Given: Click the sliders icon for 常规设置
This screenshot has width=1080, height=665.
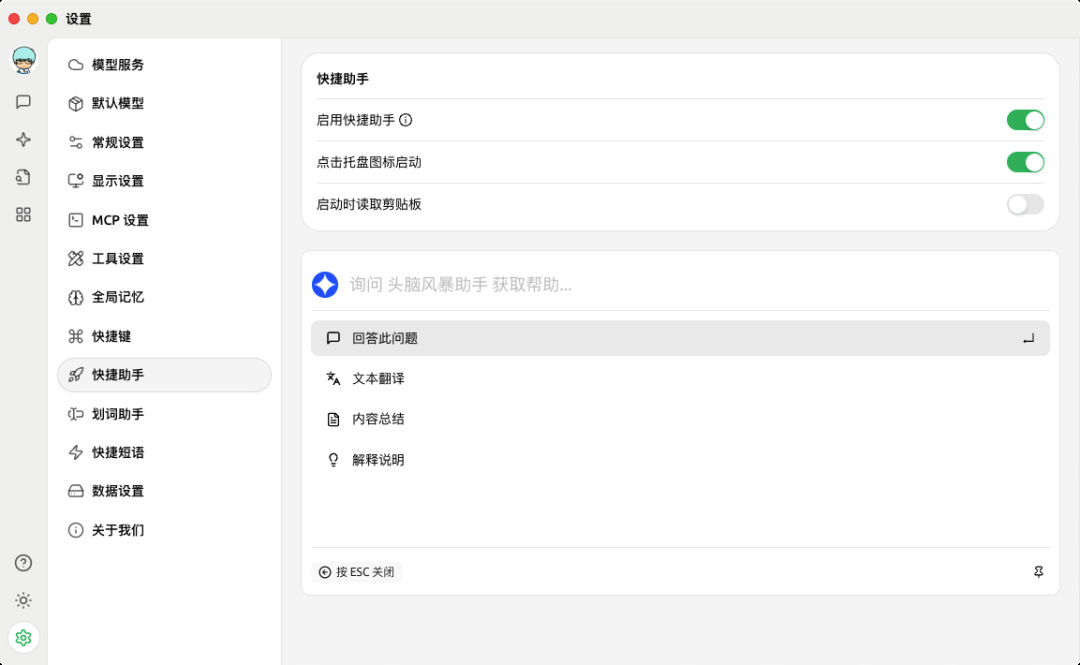Looking at the screenshot, I should [76, 143].
